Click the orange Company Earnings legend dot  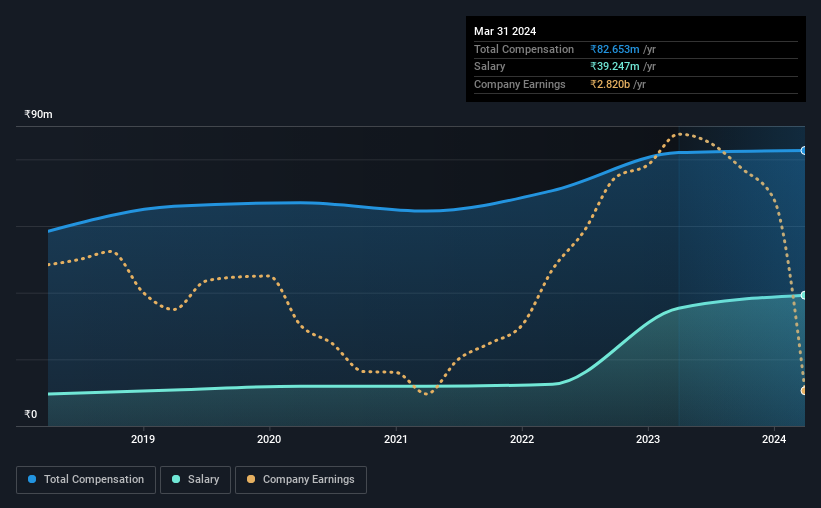coord(251,479)
